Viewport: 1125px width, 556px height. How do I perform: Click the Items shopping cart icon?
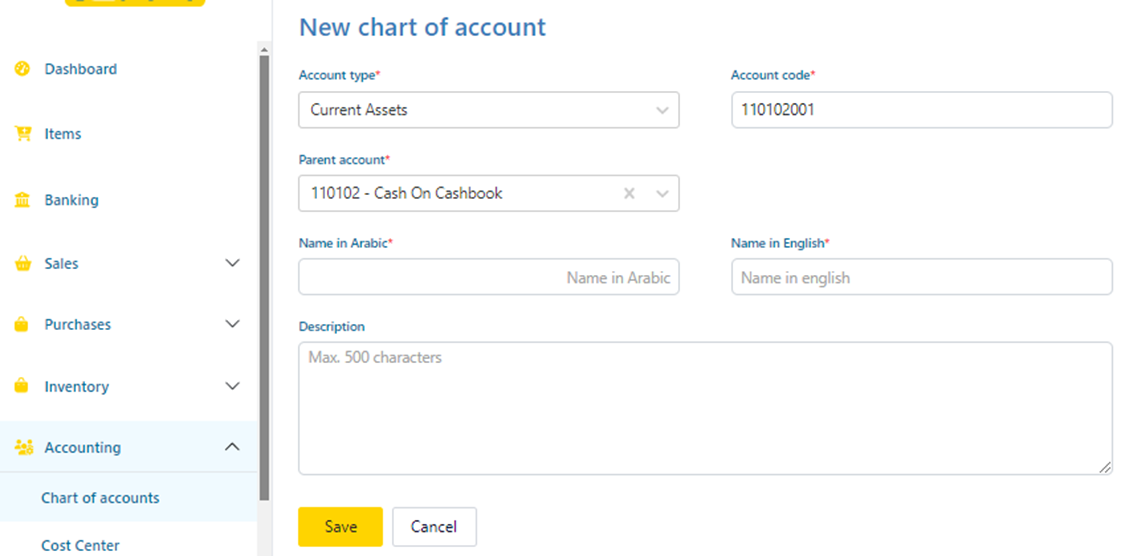click(22, 134)
